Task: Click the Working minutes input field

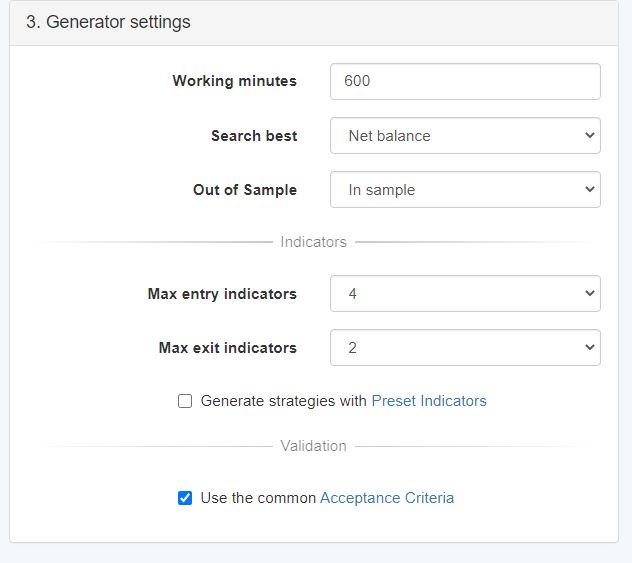Action: (465, 81)
